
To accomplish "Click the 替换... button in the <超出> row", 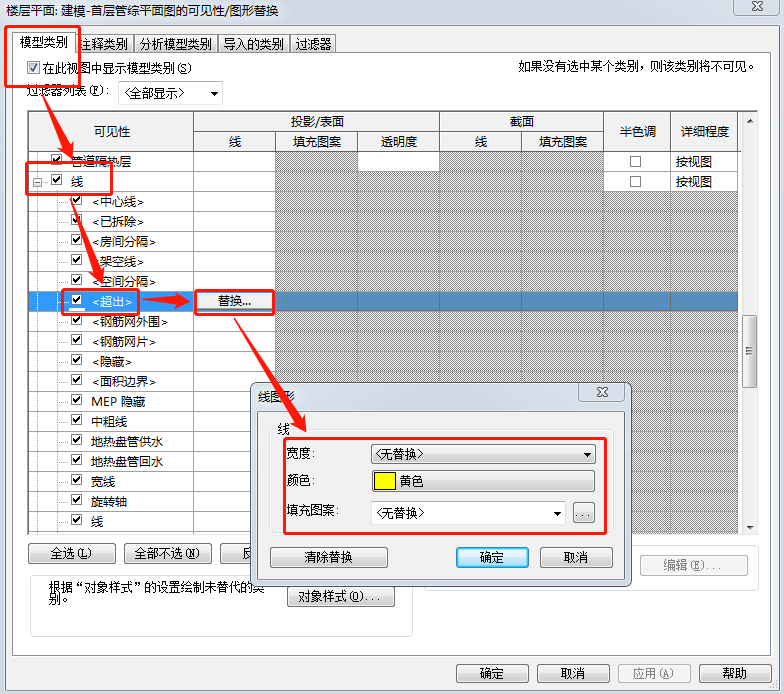I will pos(234,301).
